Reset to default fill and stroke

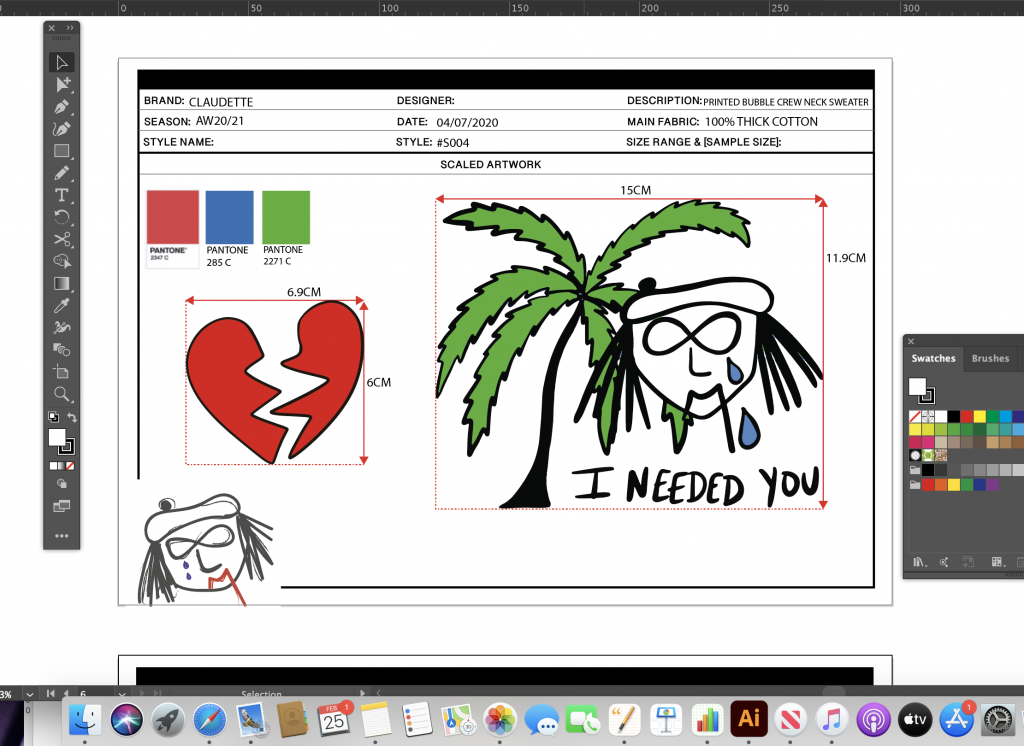click(53, 417)
